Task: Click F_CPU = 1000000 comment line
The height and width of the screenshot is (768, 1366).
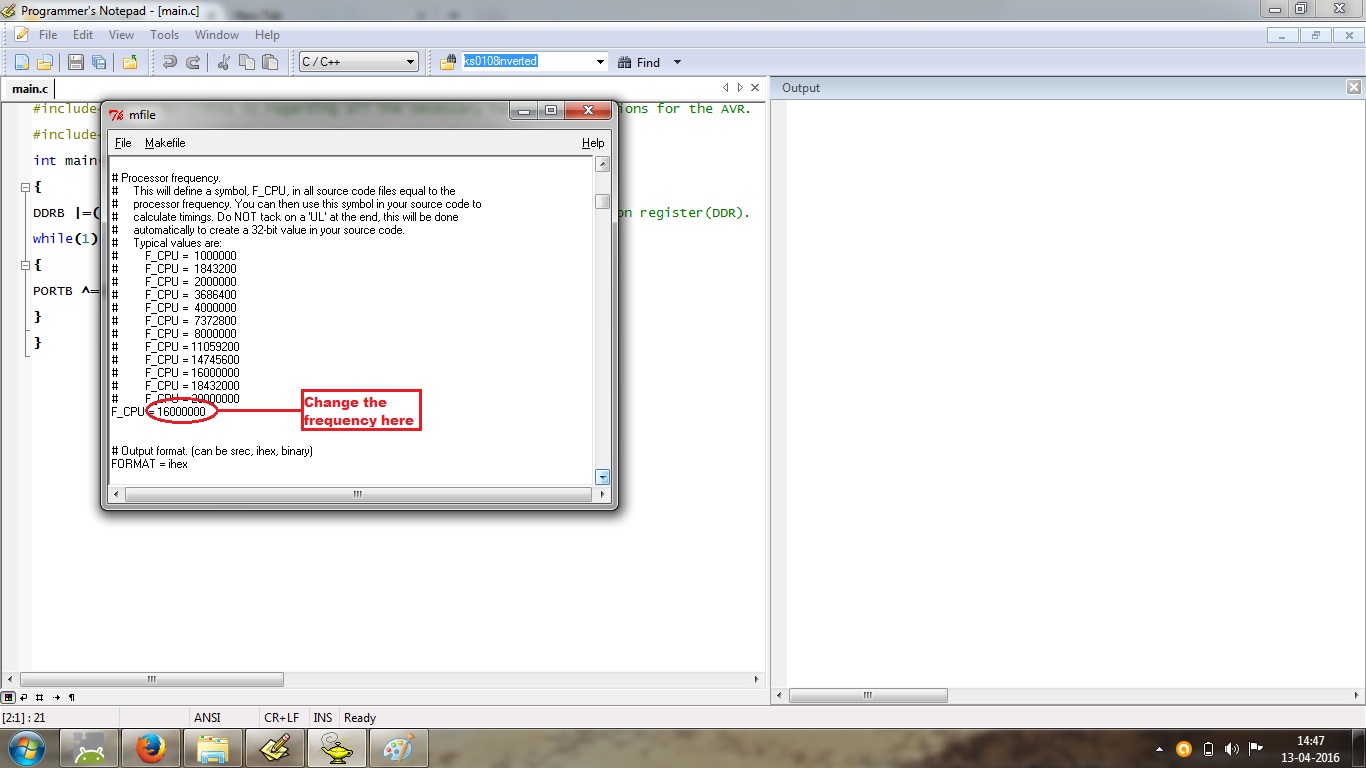Action: pyautogui.click(x=175, y=256)
